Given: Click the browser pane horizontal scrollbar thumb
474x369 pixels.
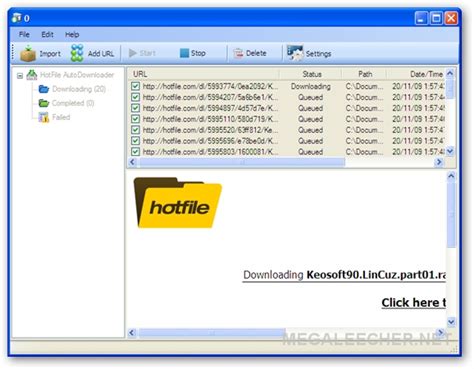Looking at the screenshot, I should 212,333.
